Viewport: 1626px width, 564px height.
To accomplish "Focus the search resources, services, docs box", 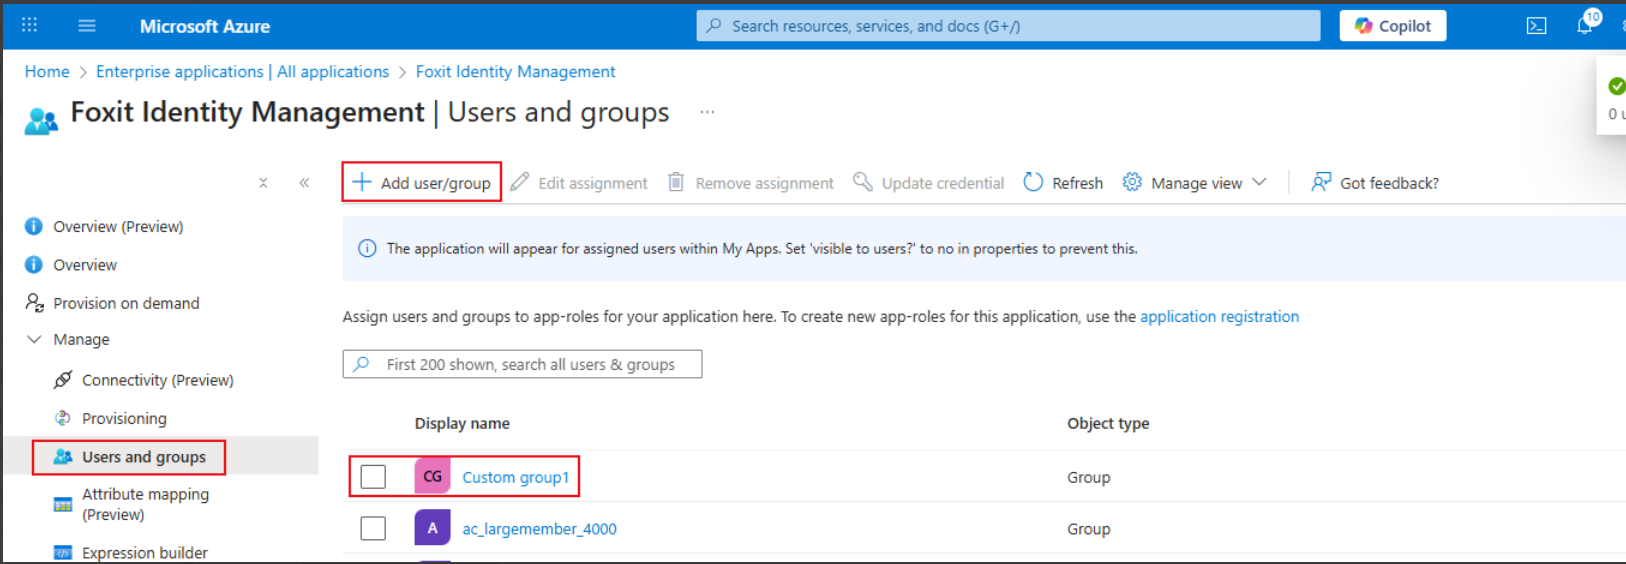I will coord(1008,26).
